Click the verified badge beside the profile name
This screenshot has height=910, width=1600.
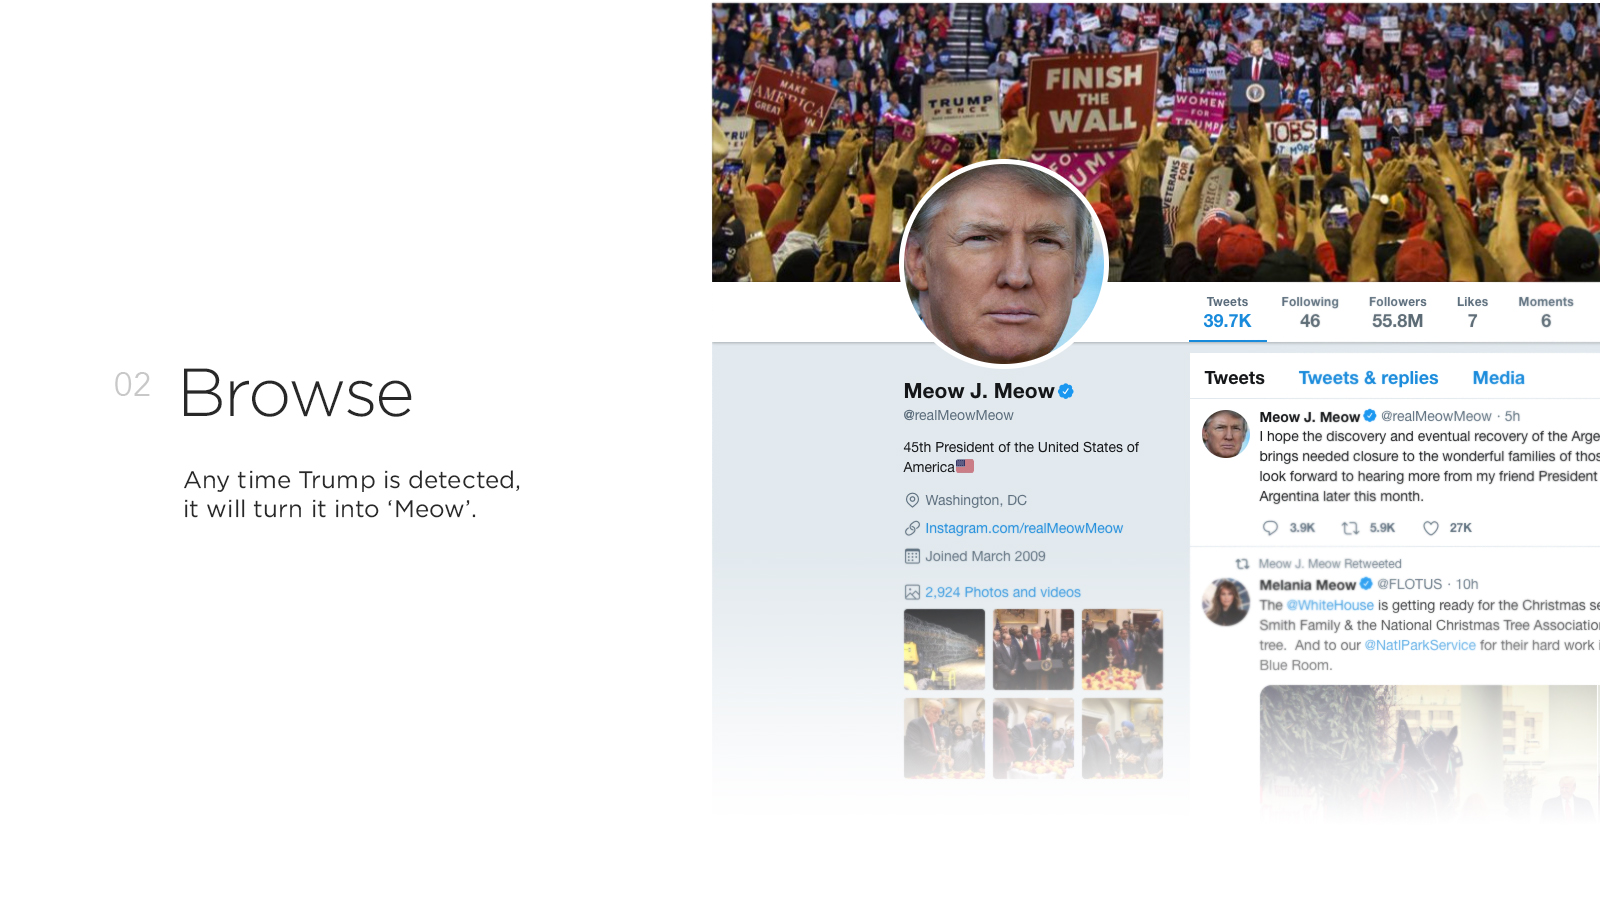coord(1066,391)
